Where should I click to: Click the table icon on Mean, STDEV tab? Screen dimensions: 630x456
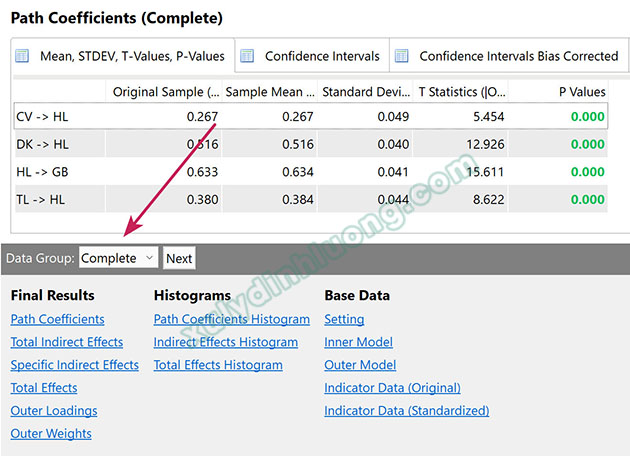pyautogui.click(x=22, y=55)
